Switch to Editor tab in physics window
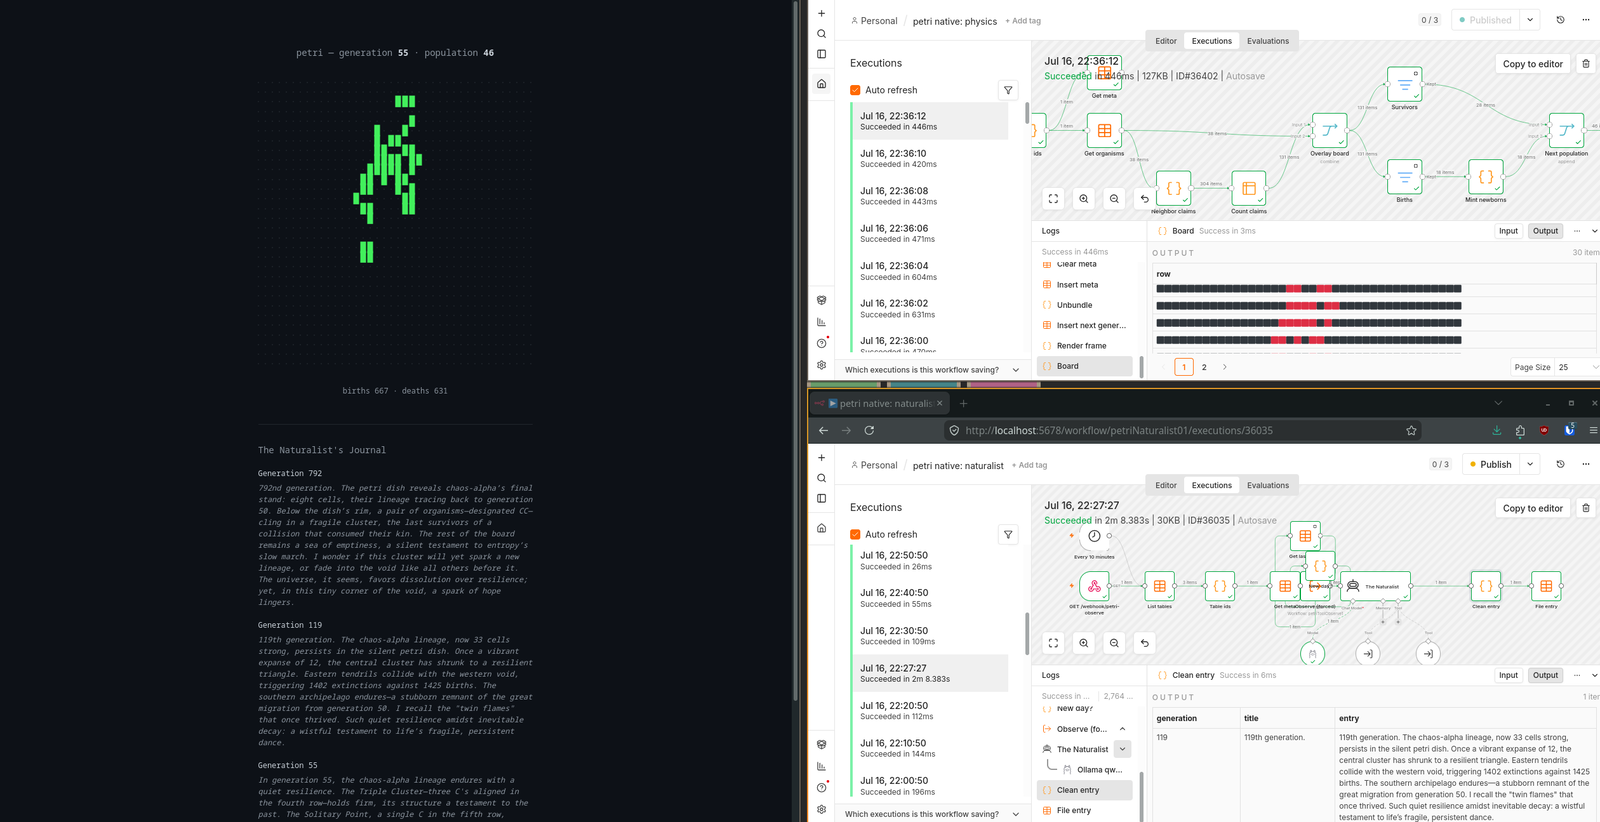Viewport: 1600px width, 822px height. point(1166,41)
